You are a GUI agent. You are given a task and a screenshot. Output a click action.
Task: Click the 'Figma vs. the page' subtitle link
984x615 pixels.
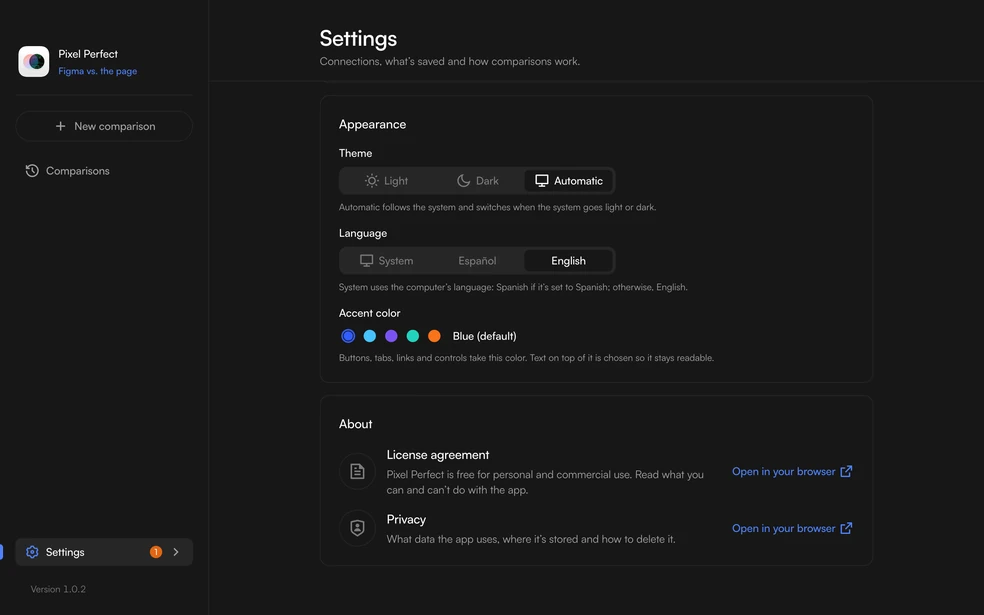pos(98,71)
